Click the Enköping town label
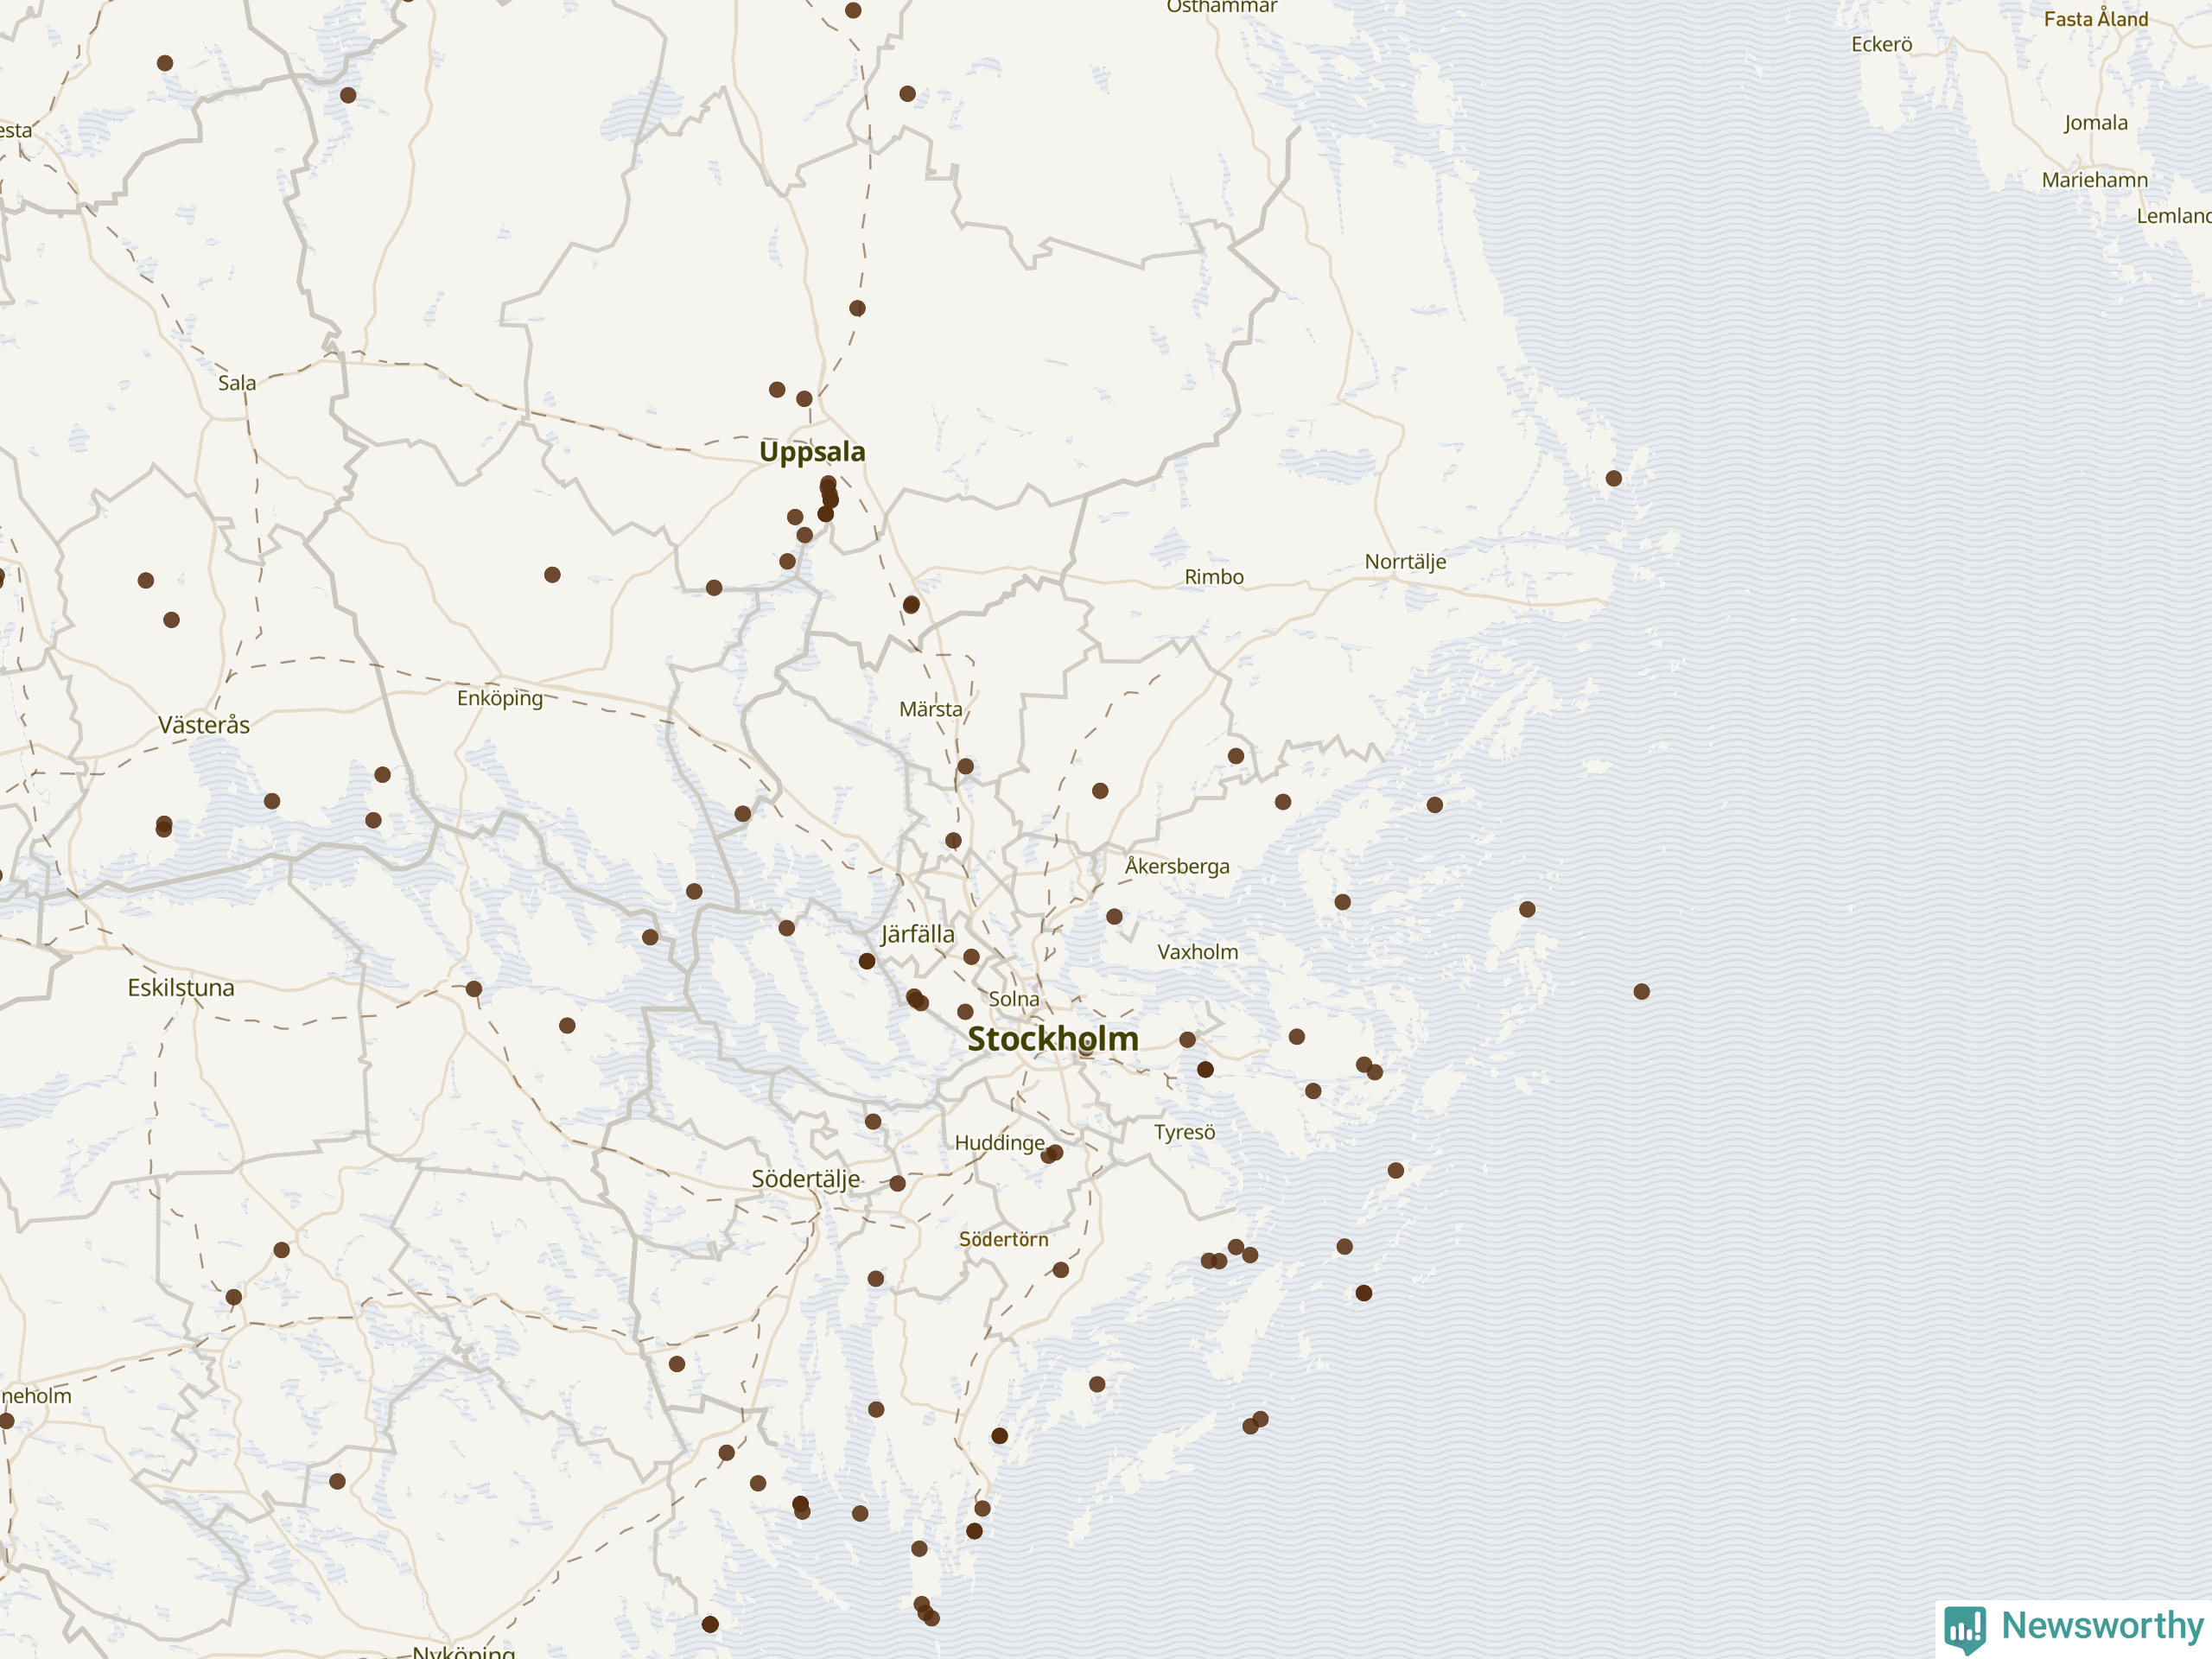This screenshot has width=2212, height=1659. pyautogui.click(x=500, y=699)
